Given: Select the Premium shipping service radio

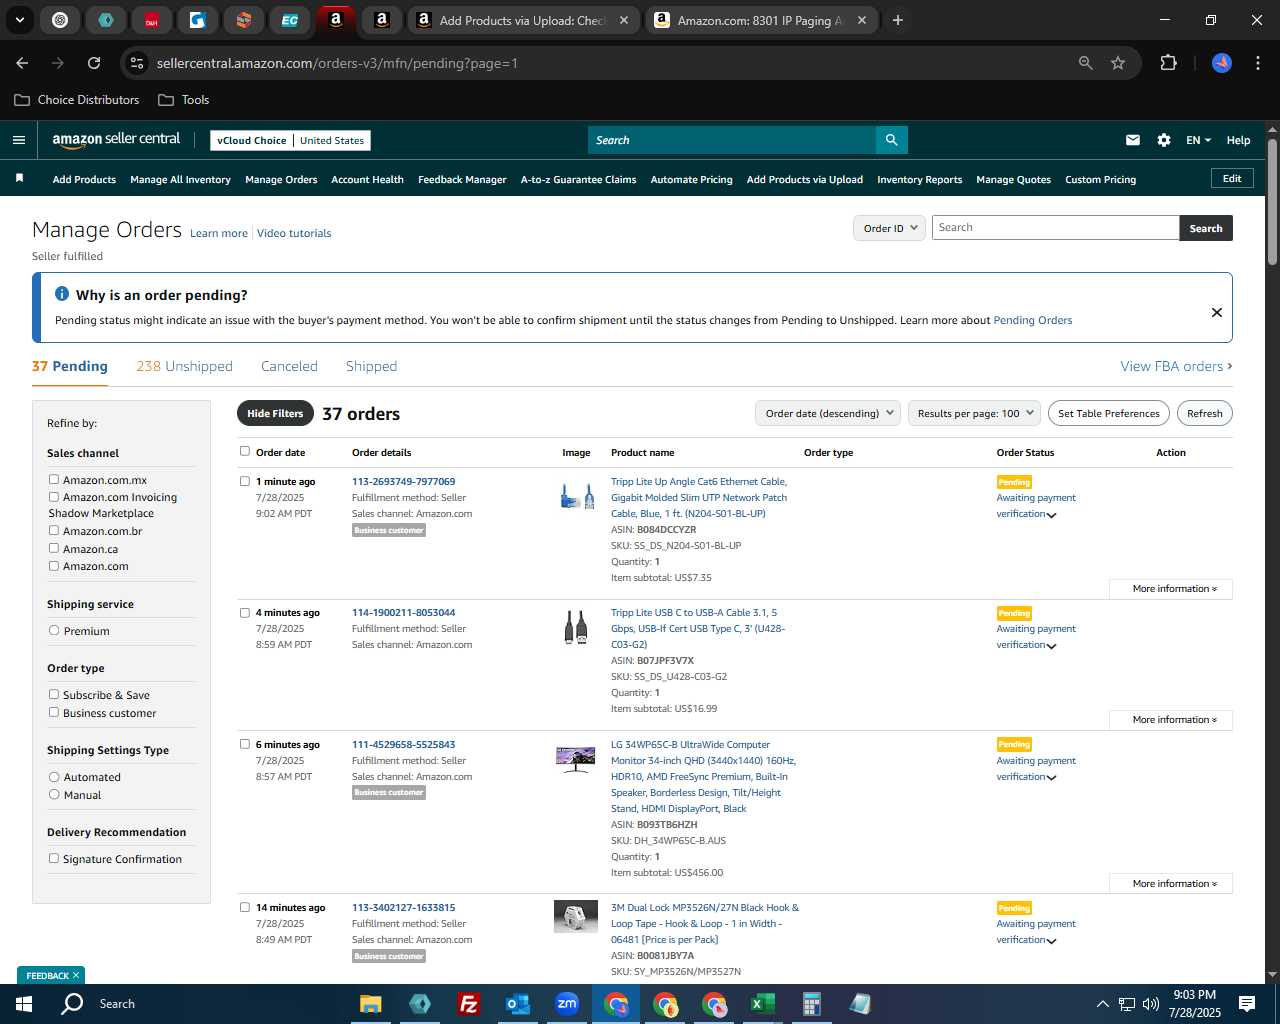Looking at the screenshot, I should pyautogui.click(x=54, y=630).
